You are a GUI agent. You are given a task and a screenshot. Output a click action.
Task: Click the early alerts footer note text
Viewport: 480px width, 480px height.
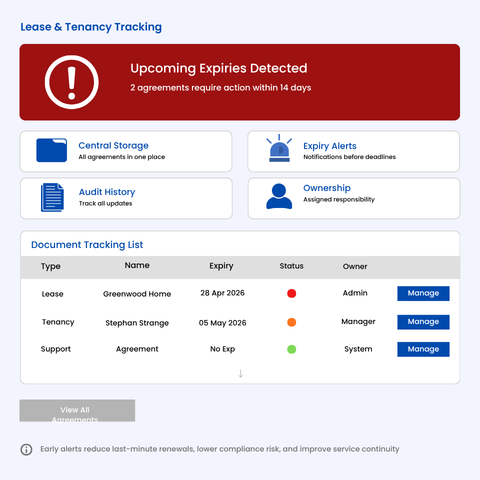[220, 449]
